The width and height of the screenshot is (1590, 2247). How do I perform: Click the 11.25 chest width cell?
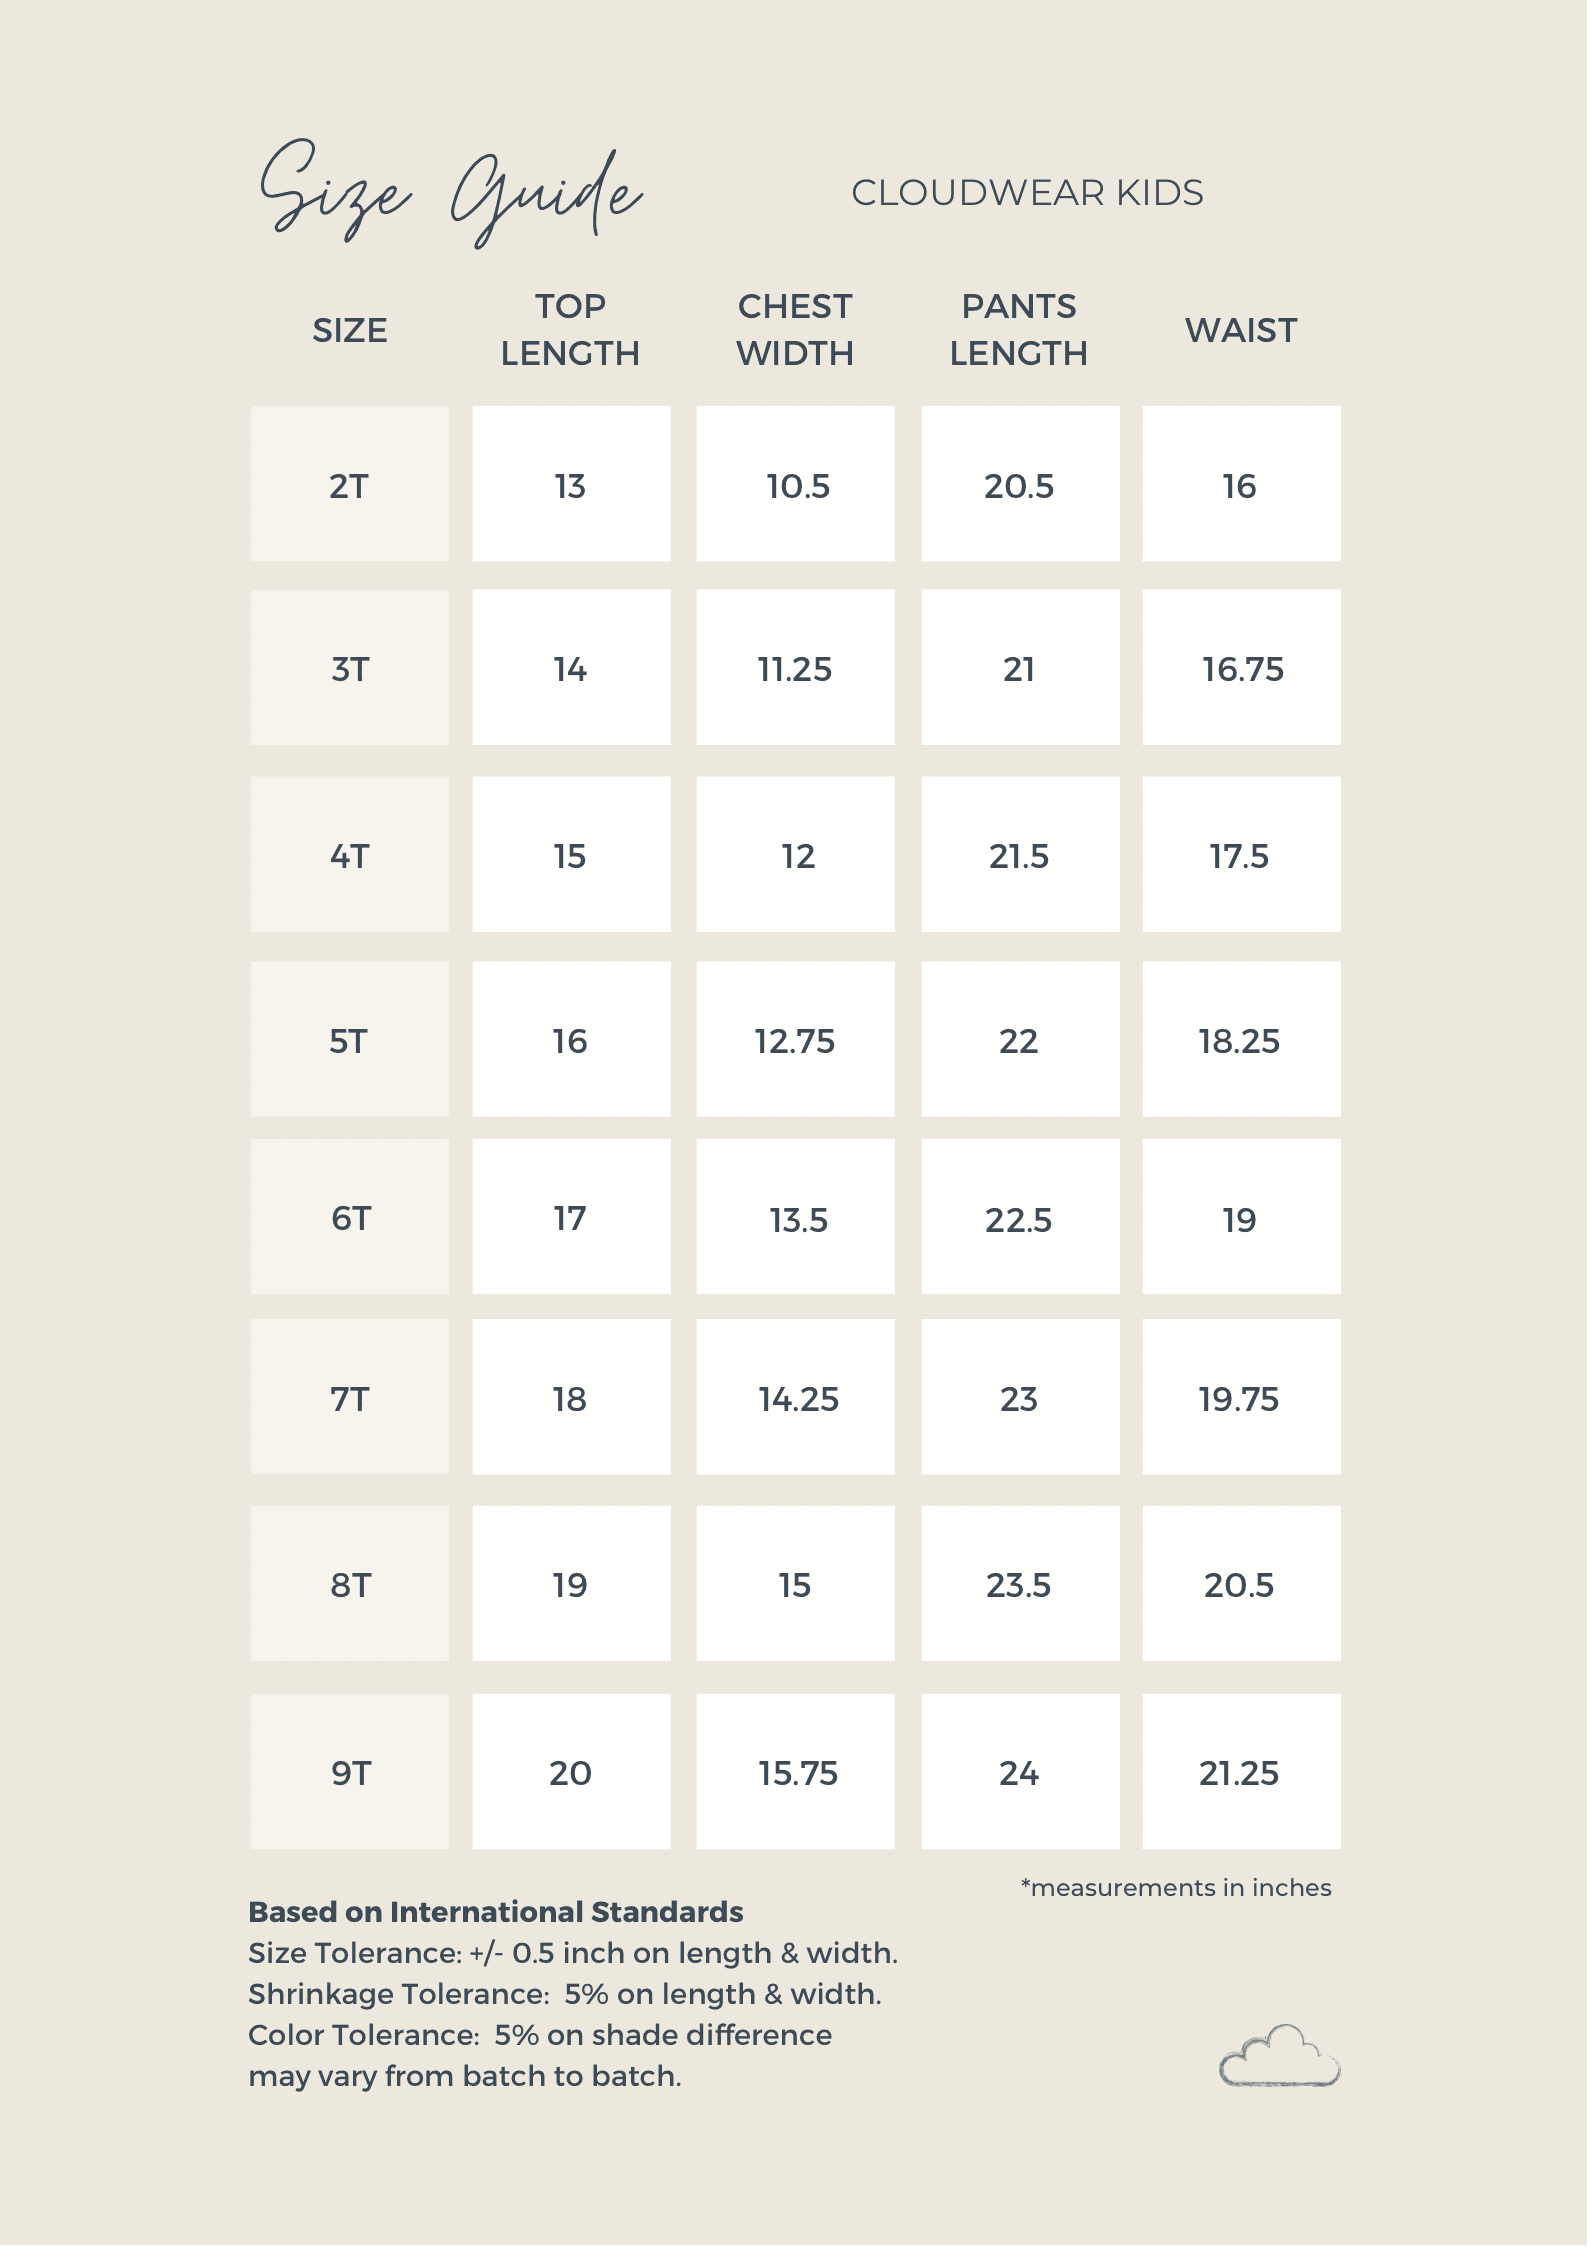click(x=795, y=668)
